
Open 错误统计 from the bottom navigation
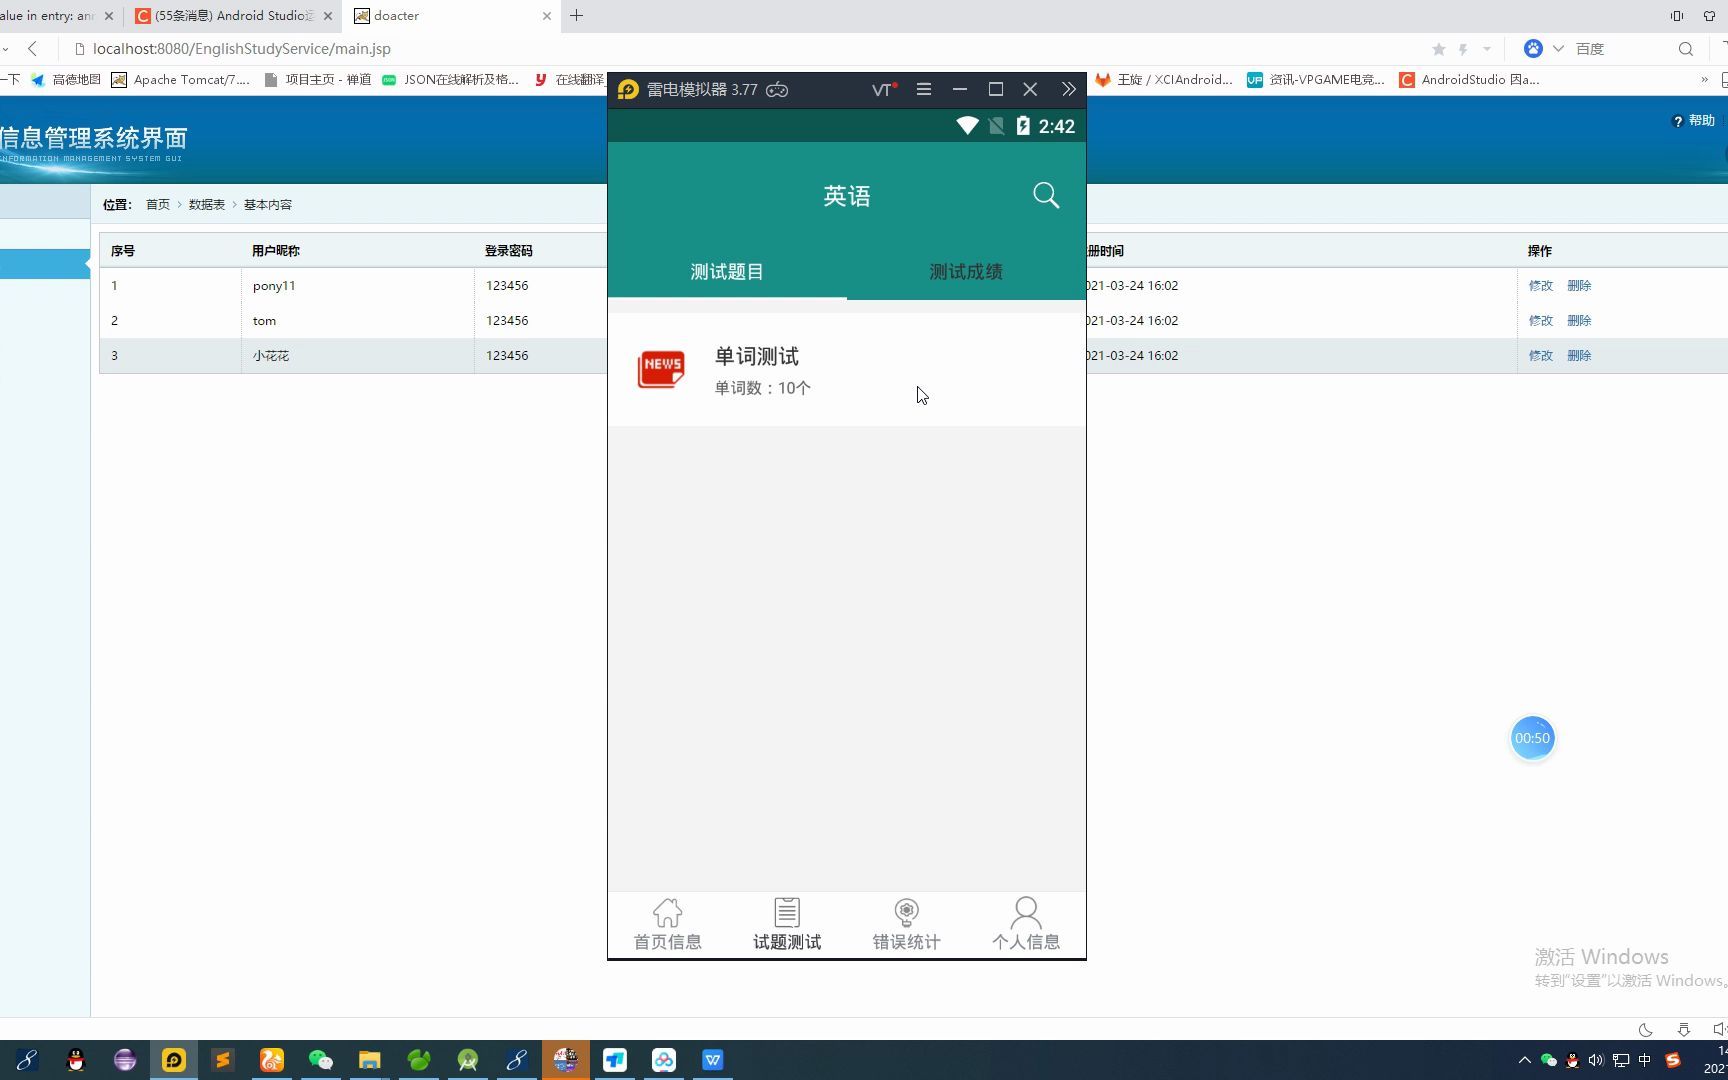[906, 922]
